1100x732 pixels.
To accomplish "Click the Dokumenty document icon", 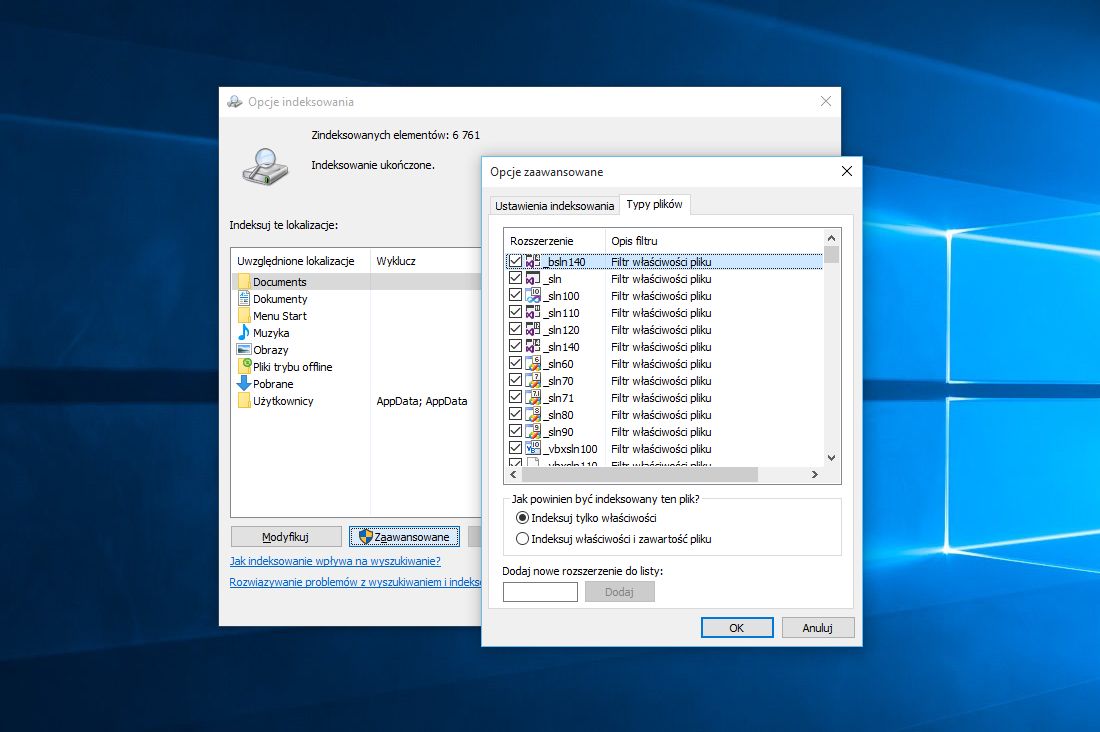I will 244,298.
